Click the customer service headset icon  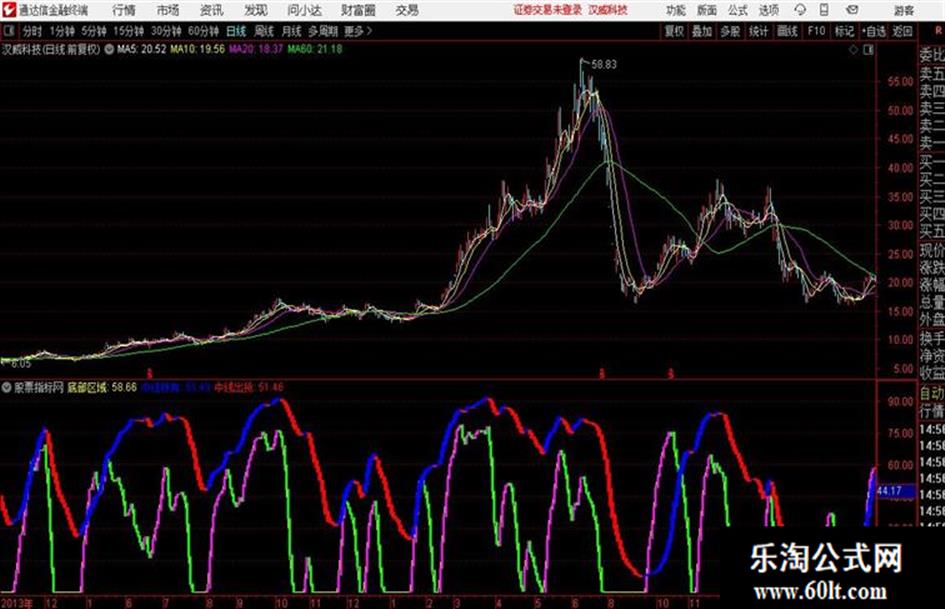tap(800, 10)
